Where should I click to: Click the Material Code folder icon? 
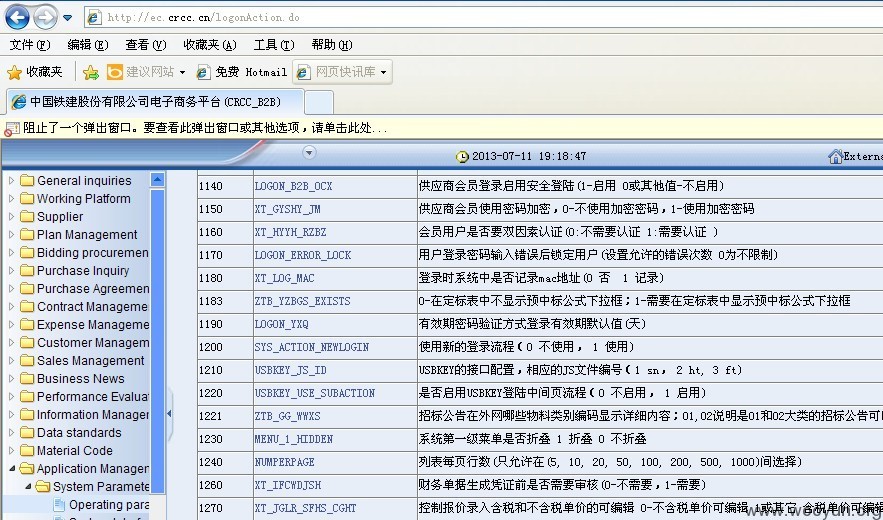pyautogui.click(x=27, y=451)
